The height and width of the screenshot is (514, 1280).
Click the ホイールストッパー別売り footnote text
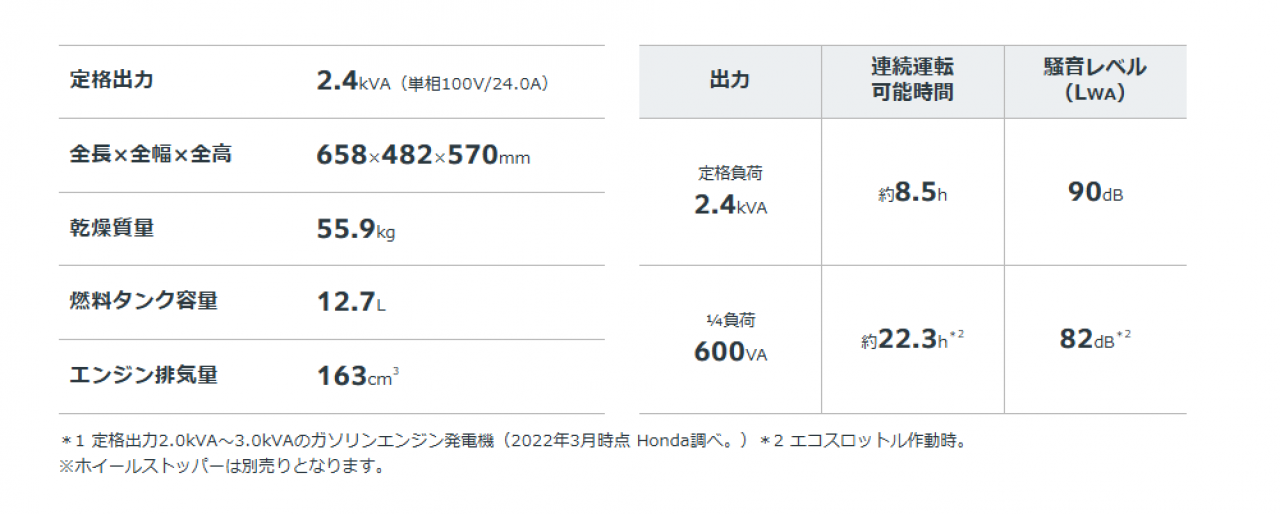222,466
